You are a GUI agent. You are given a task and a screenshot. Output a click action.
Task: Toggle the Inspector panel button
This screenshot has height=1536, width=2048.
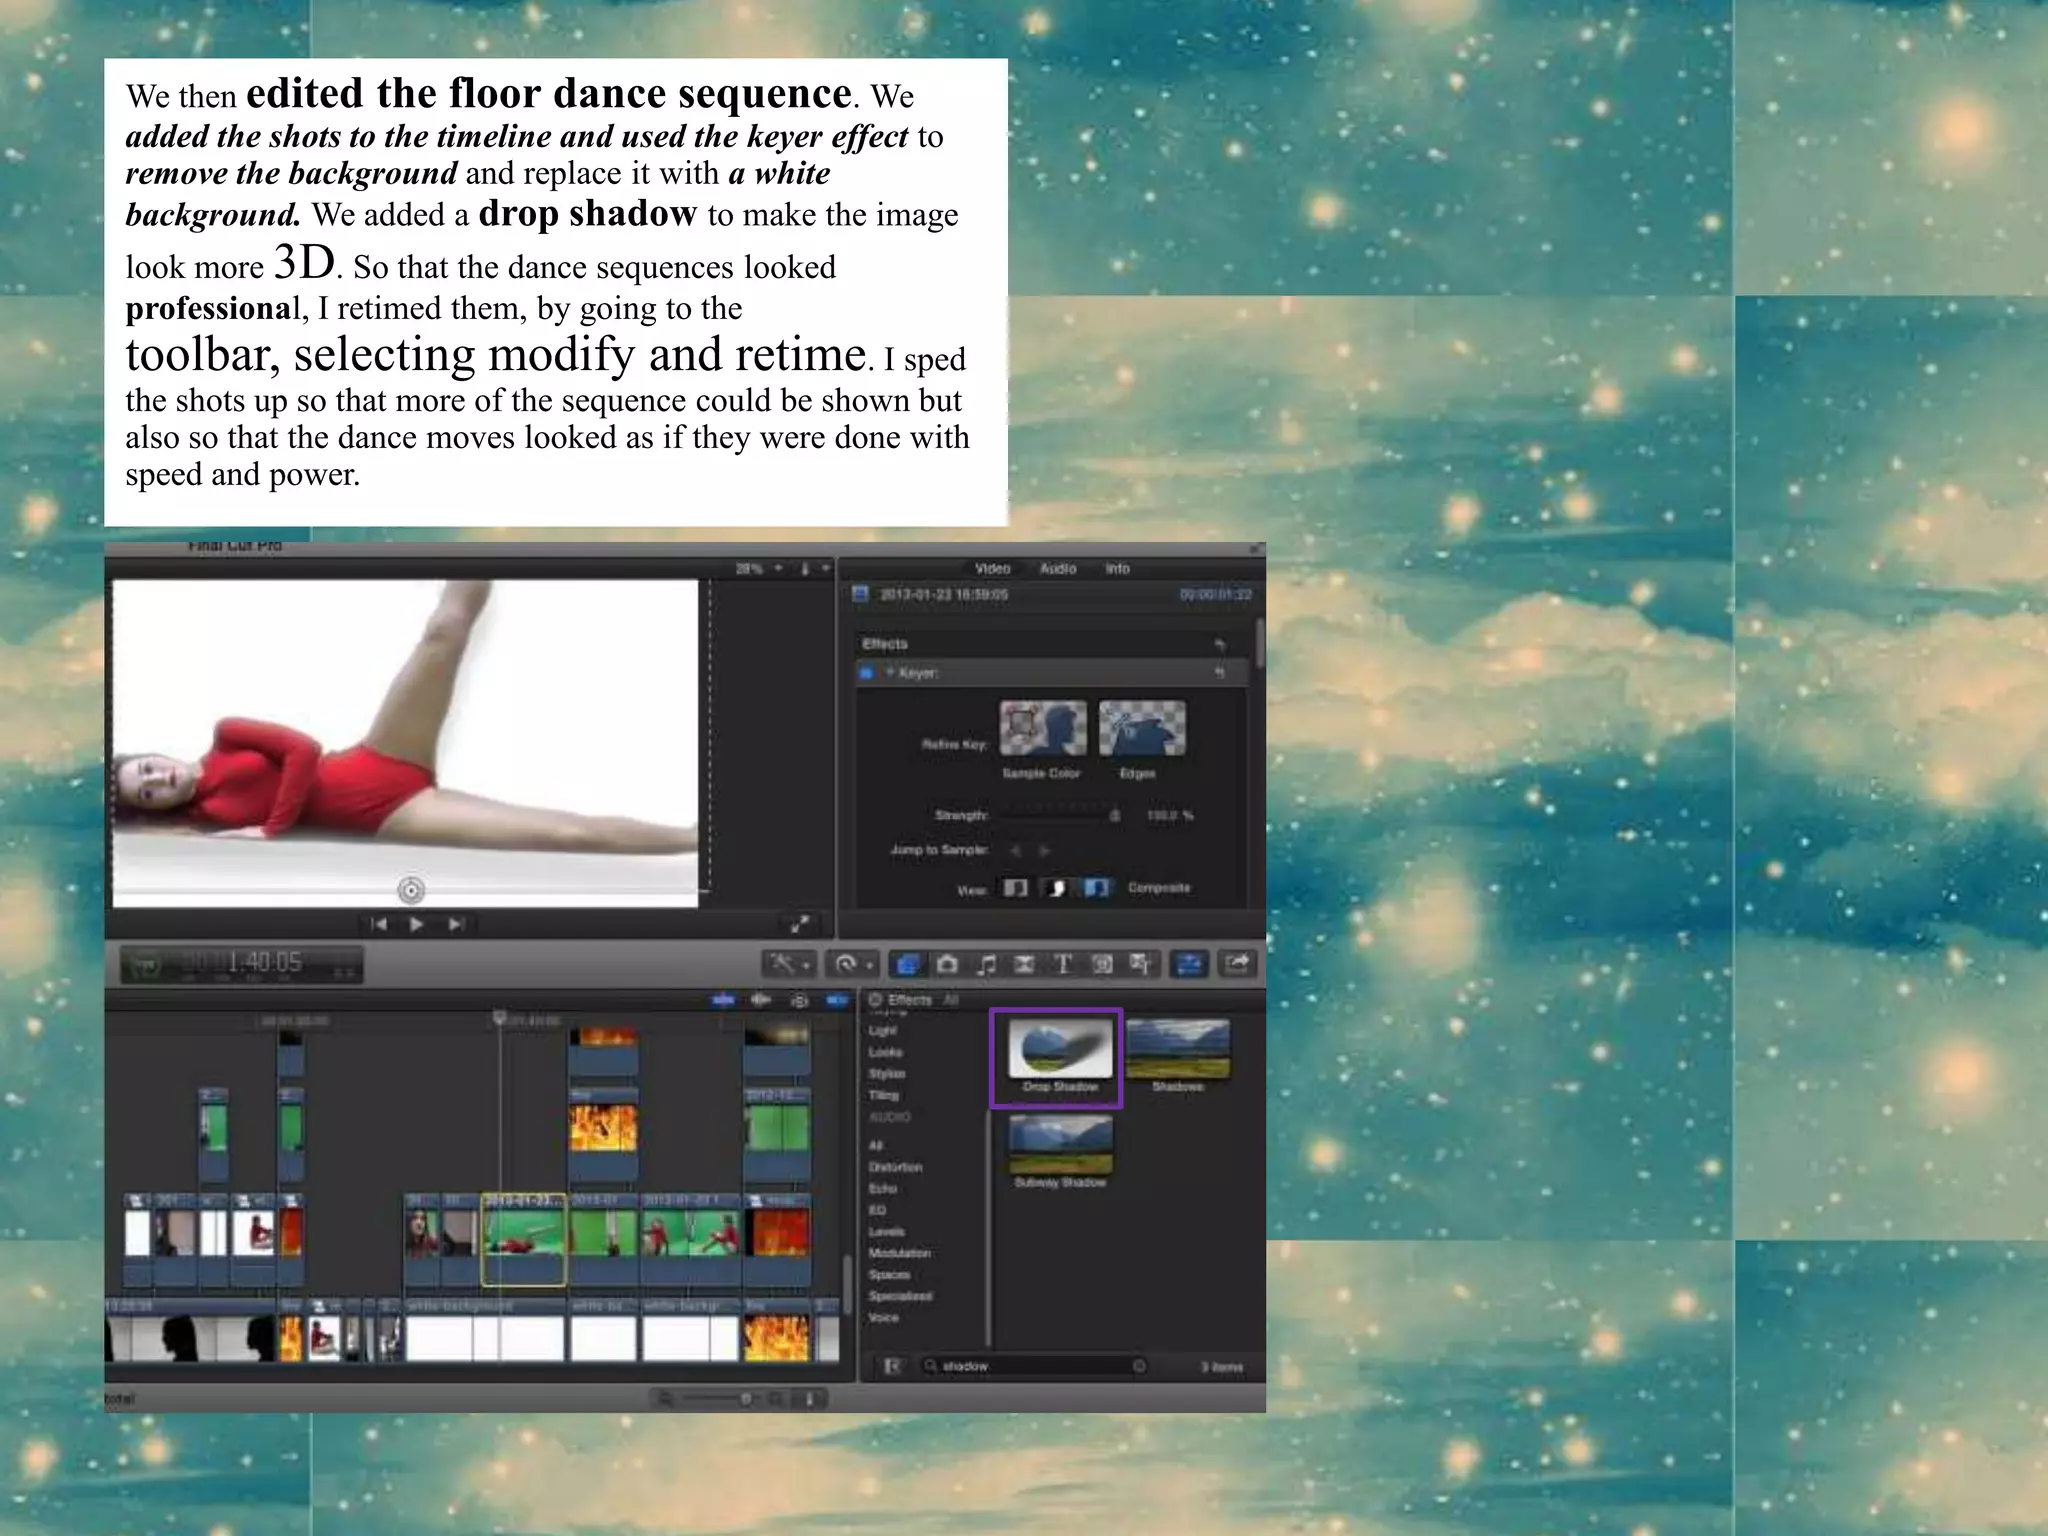pyautogui.click(x=1190, y=964)
